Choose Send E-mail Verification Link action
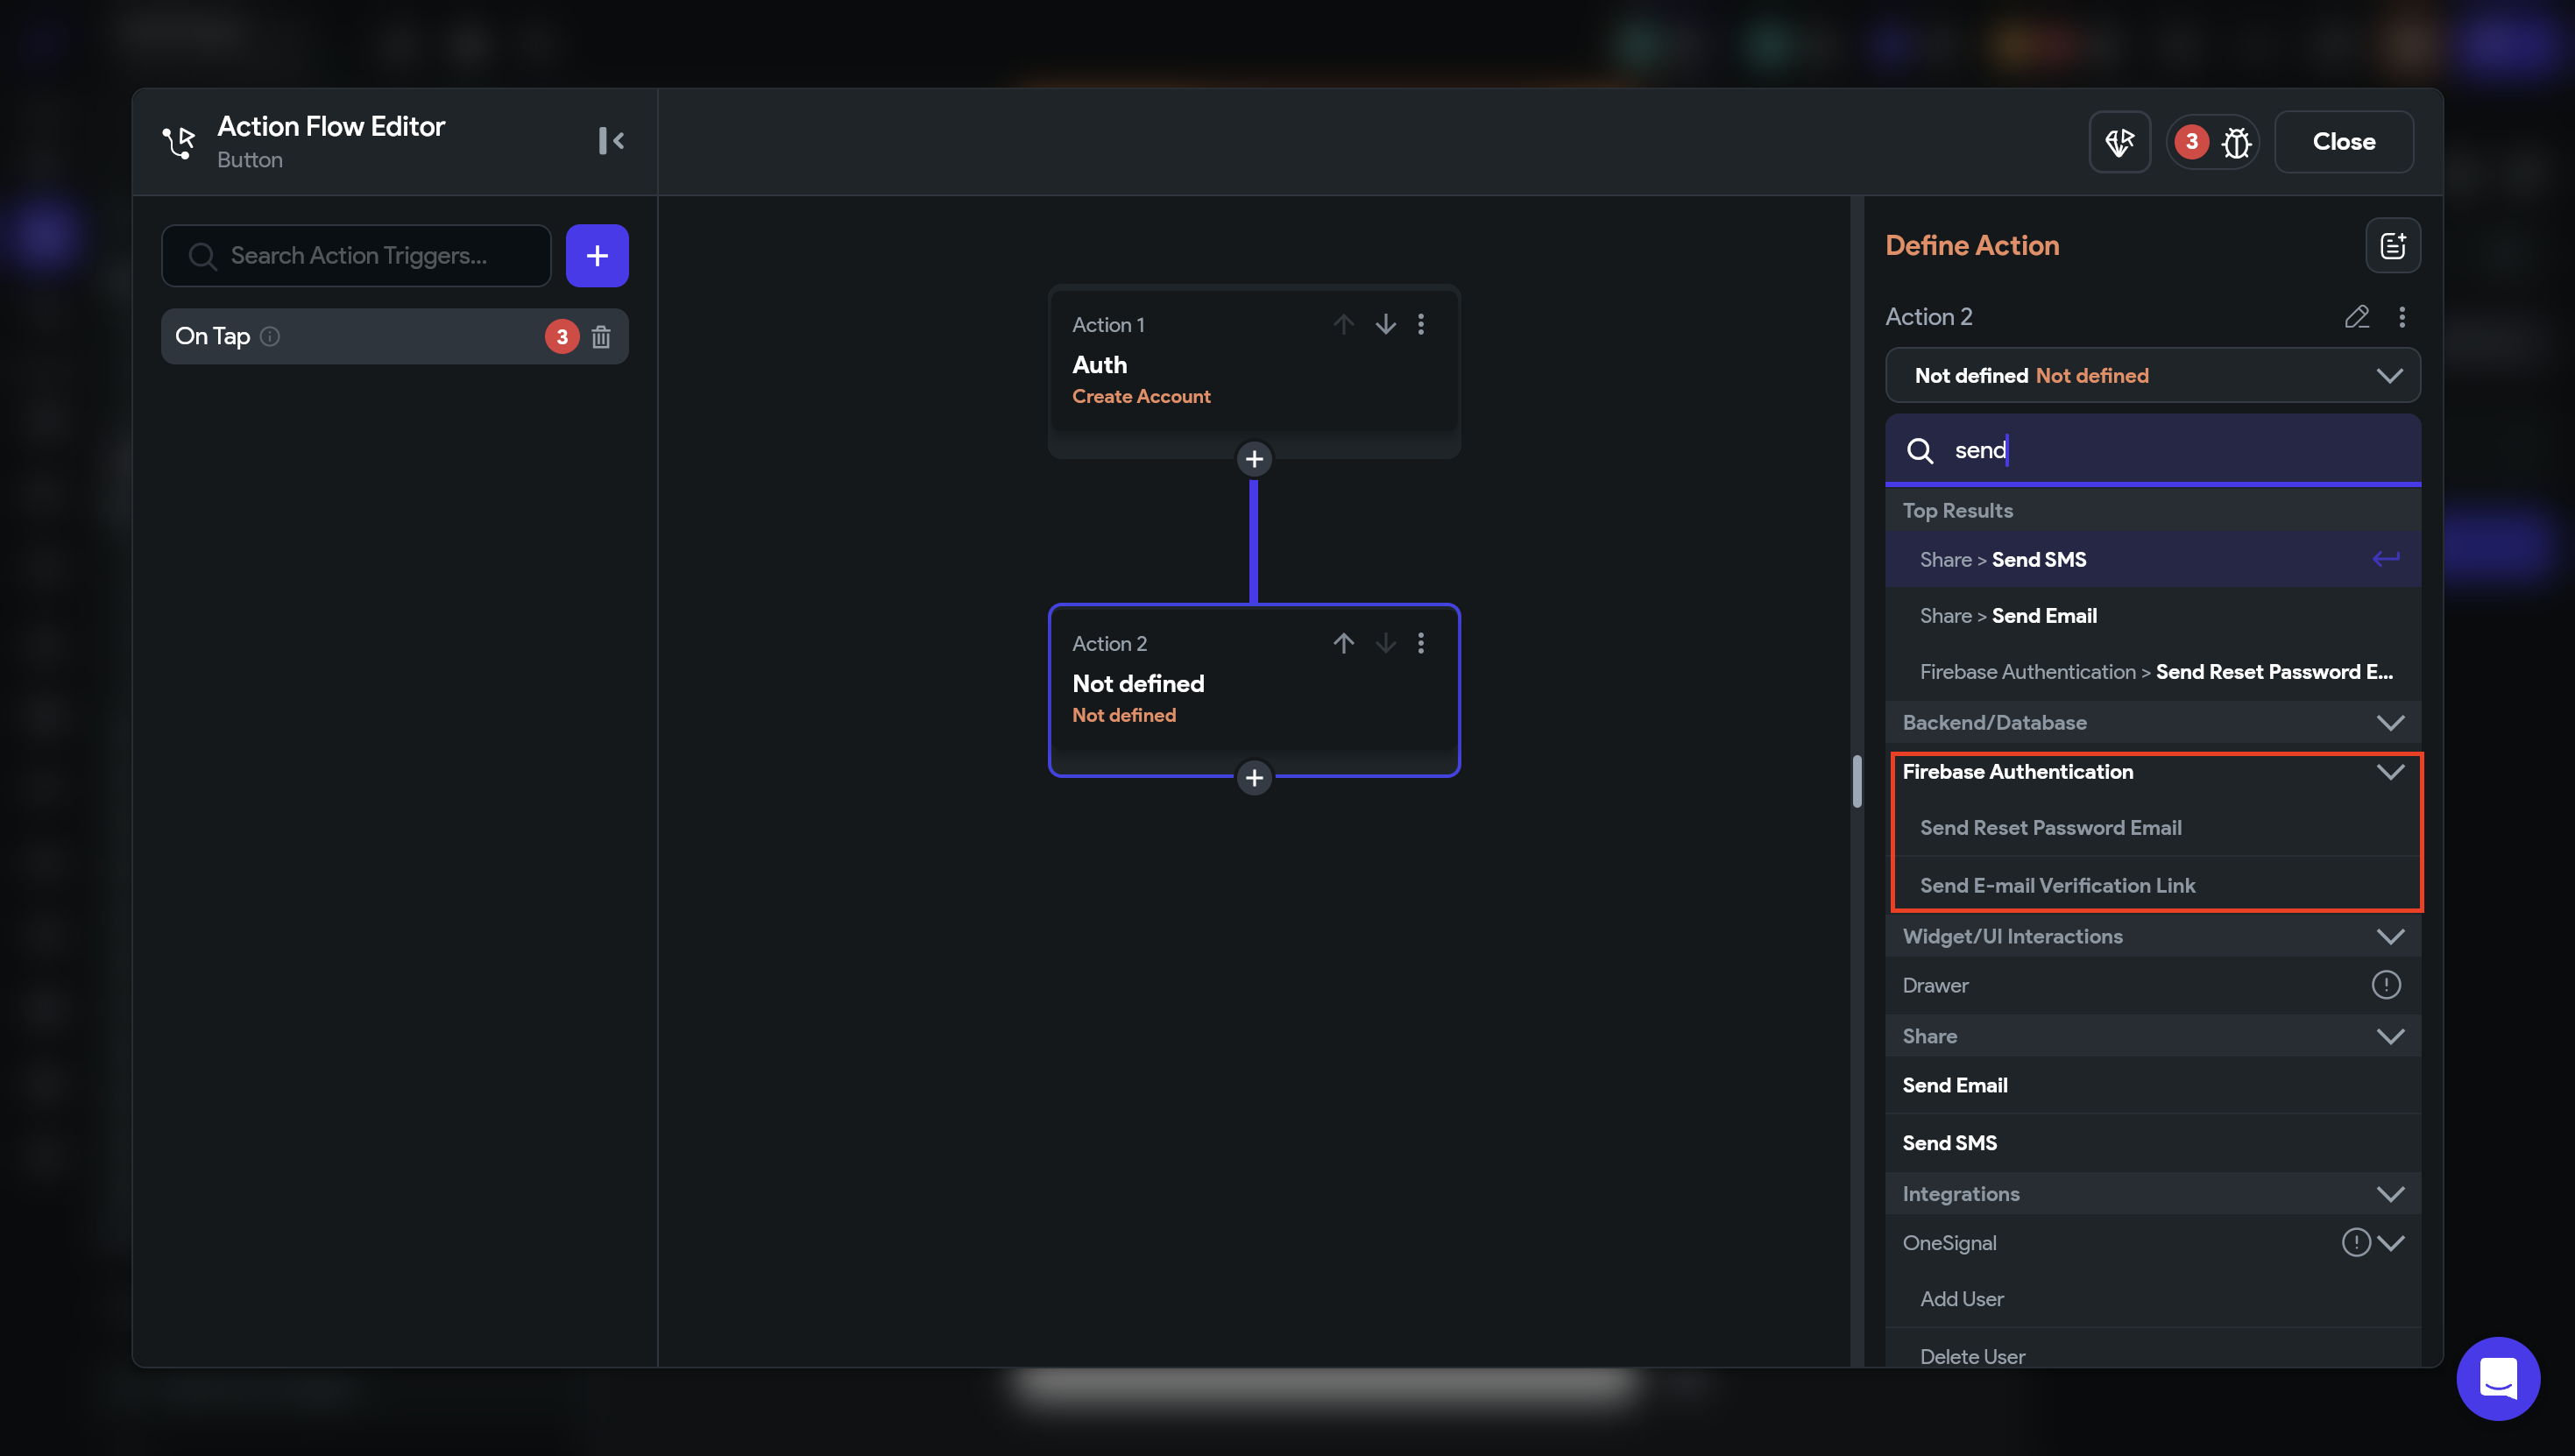 coord(2057,885)
